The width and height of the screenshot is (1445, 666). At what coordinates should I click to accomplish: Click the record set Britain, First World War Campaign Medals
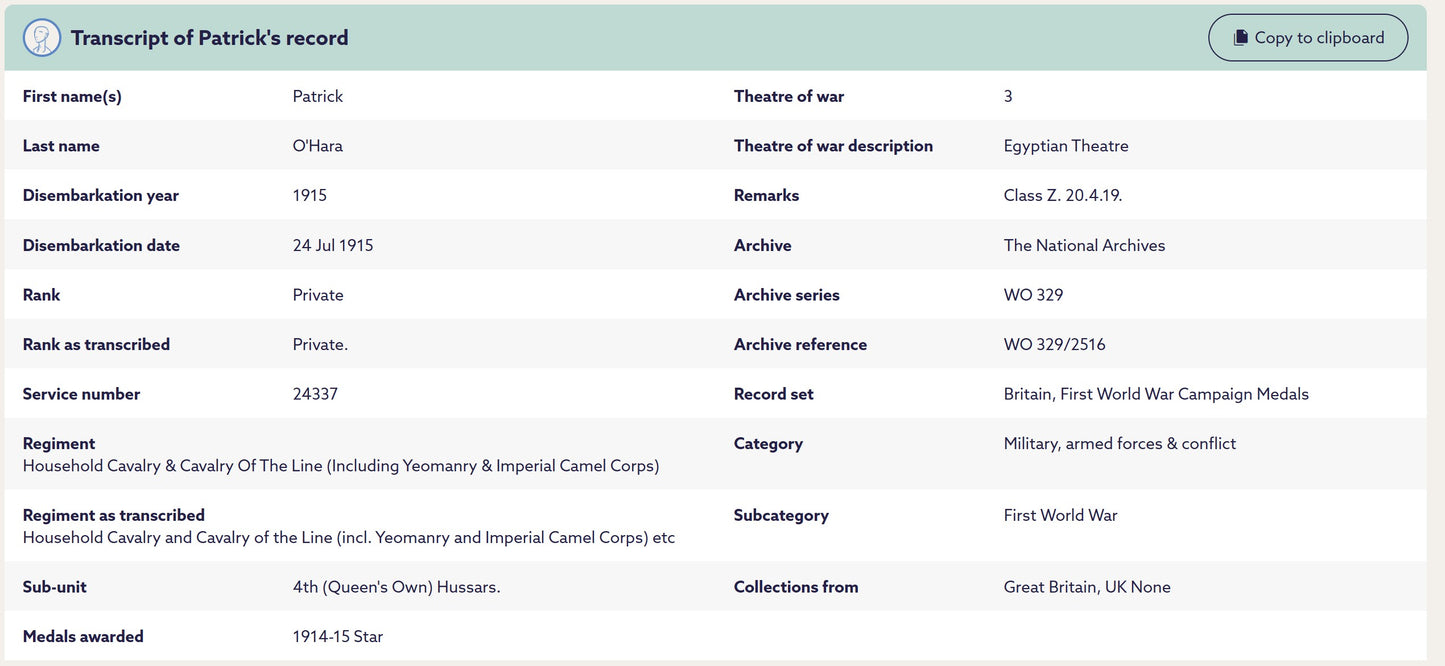[x=1156, y=394]
